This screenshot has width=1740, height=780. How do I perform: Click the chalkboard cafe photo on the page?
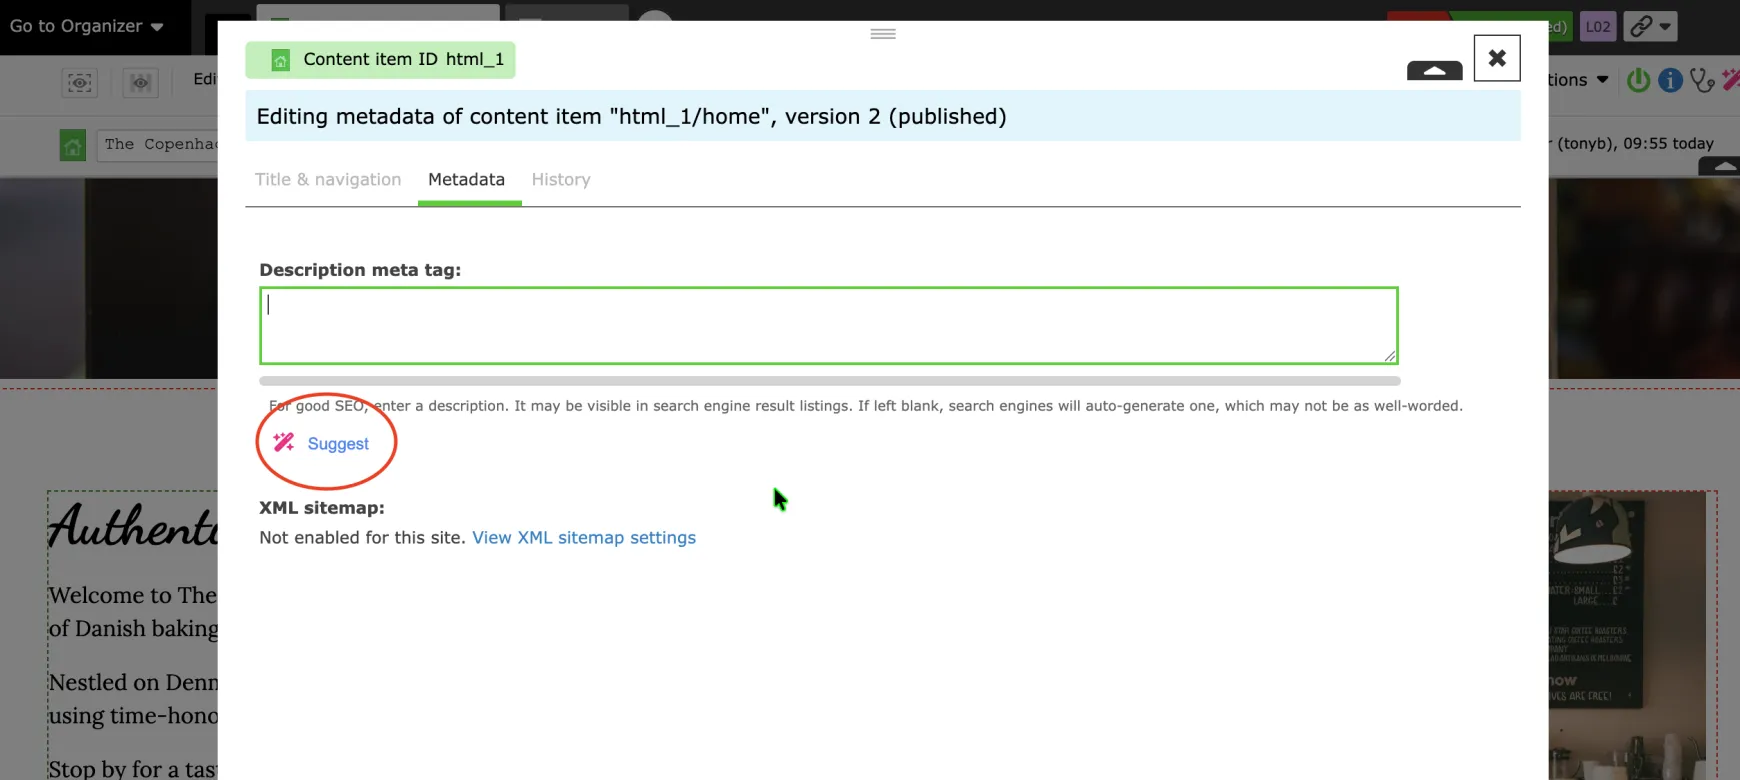coord(1627,635)
